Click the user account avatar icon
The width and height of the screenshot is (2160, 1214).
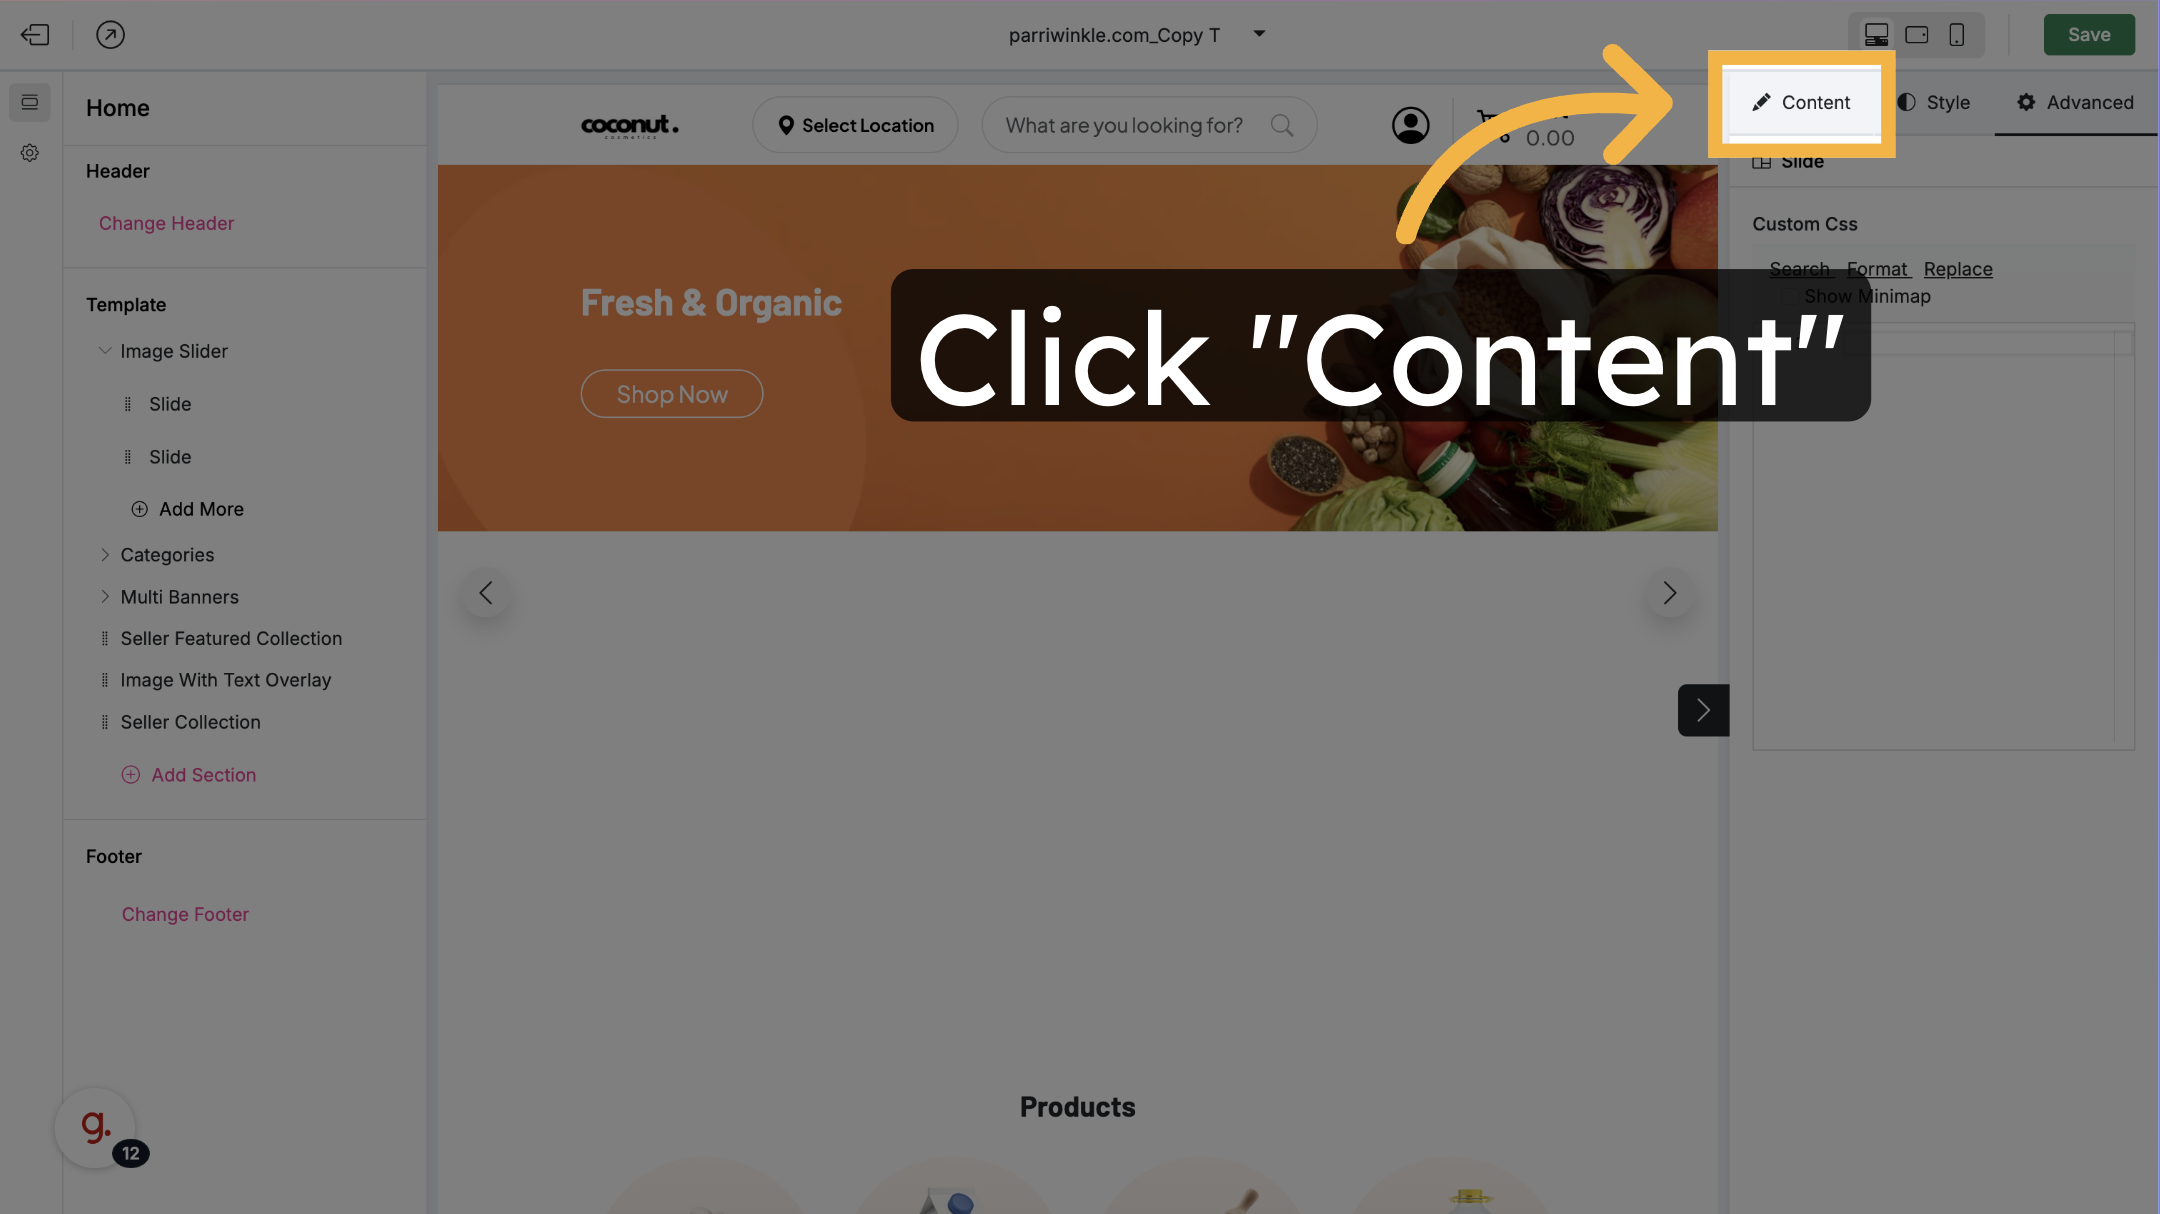click(x=1410, y=125)
